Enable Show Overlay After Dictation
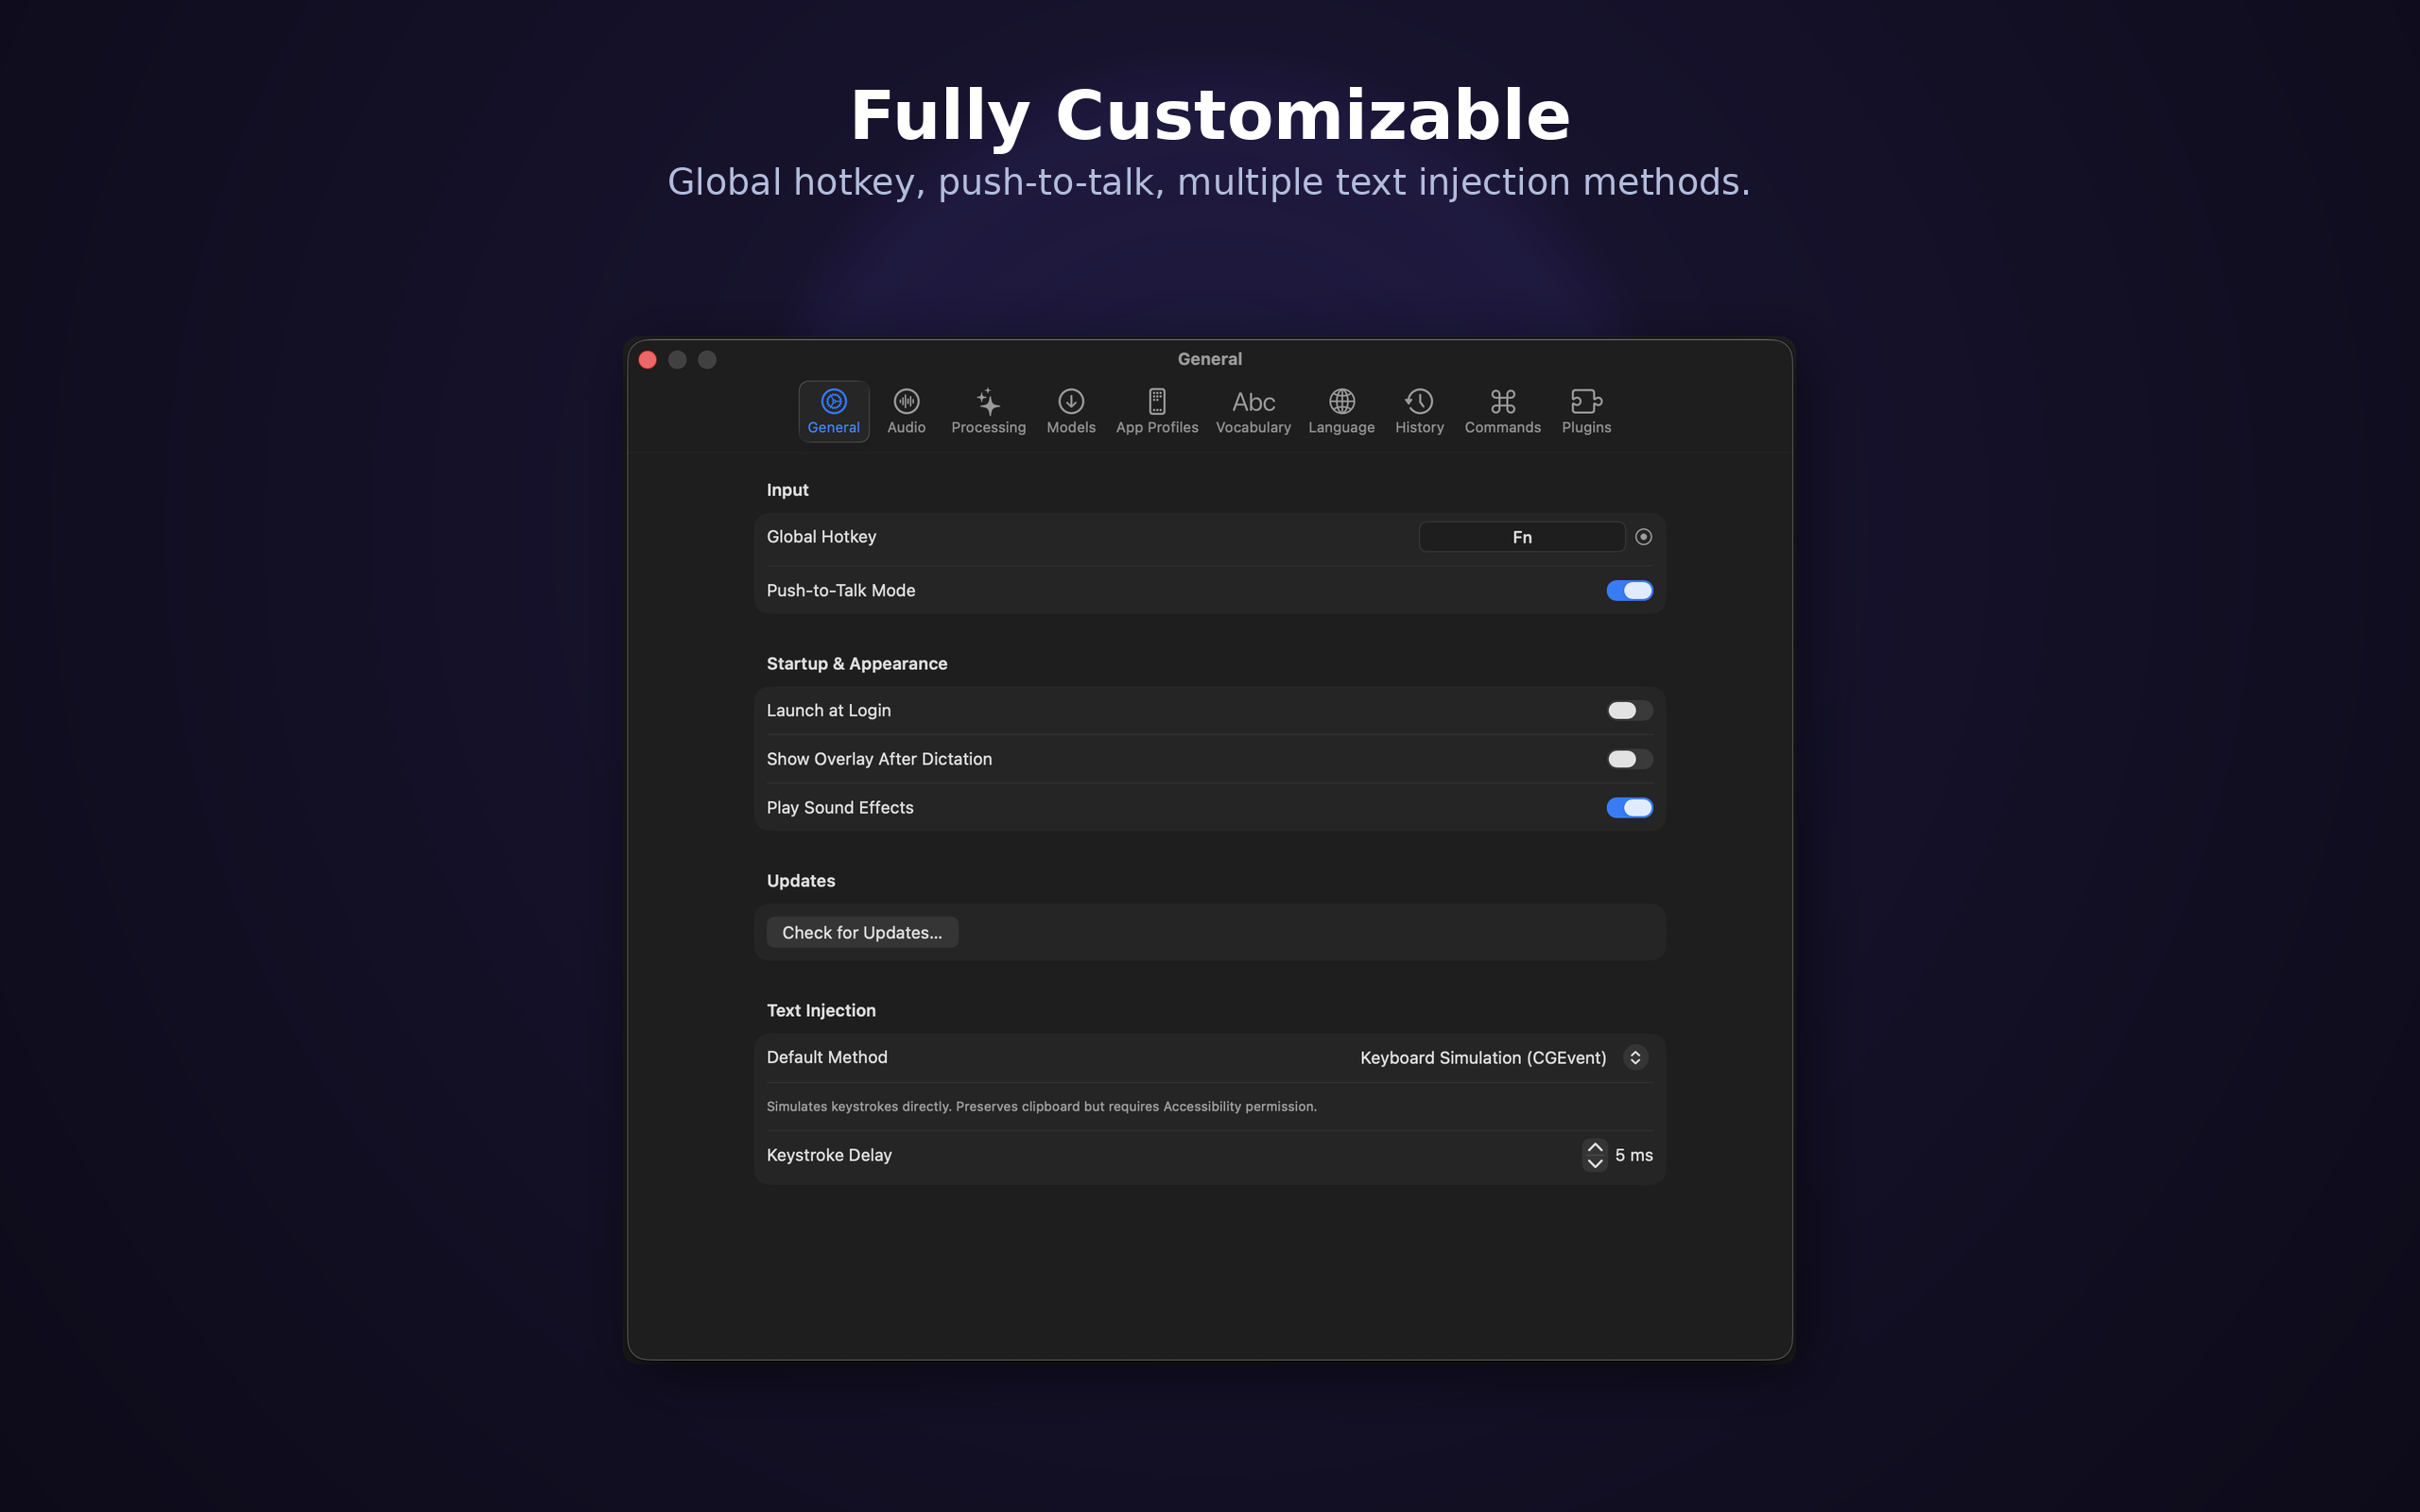 1629,758
